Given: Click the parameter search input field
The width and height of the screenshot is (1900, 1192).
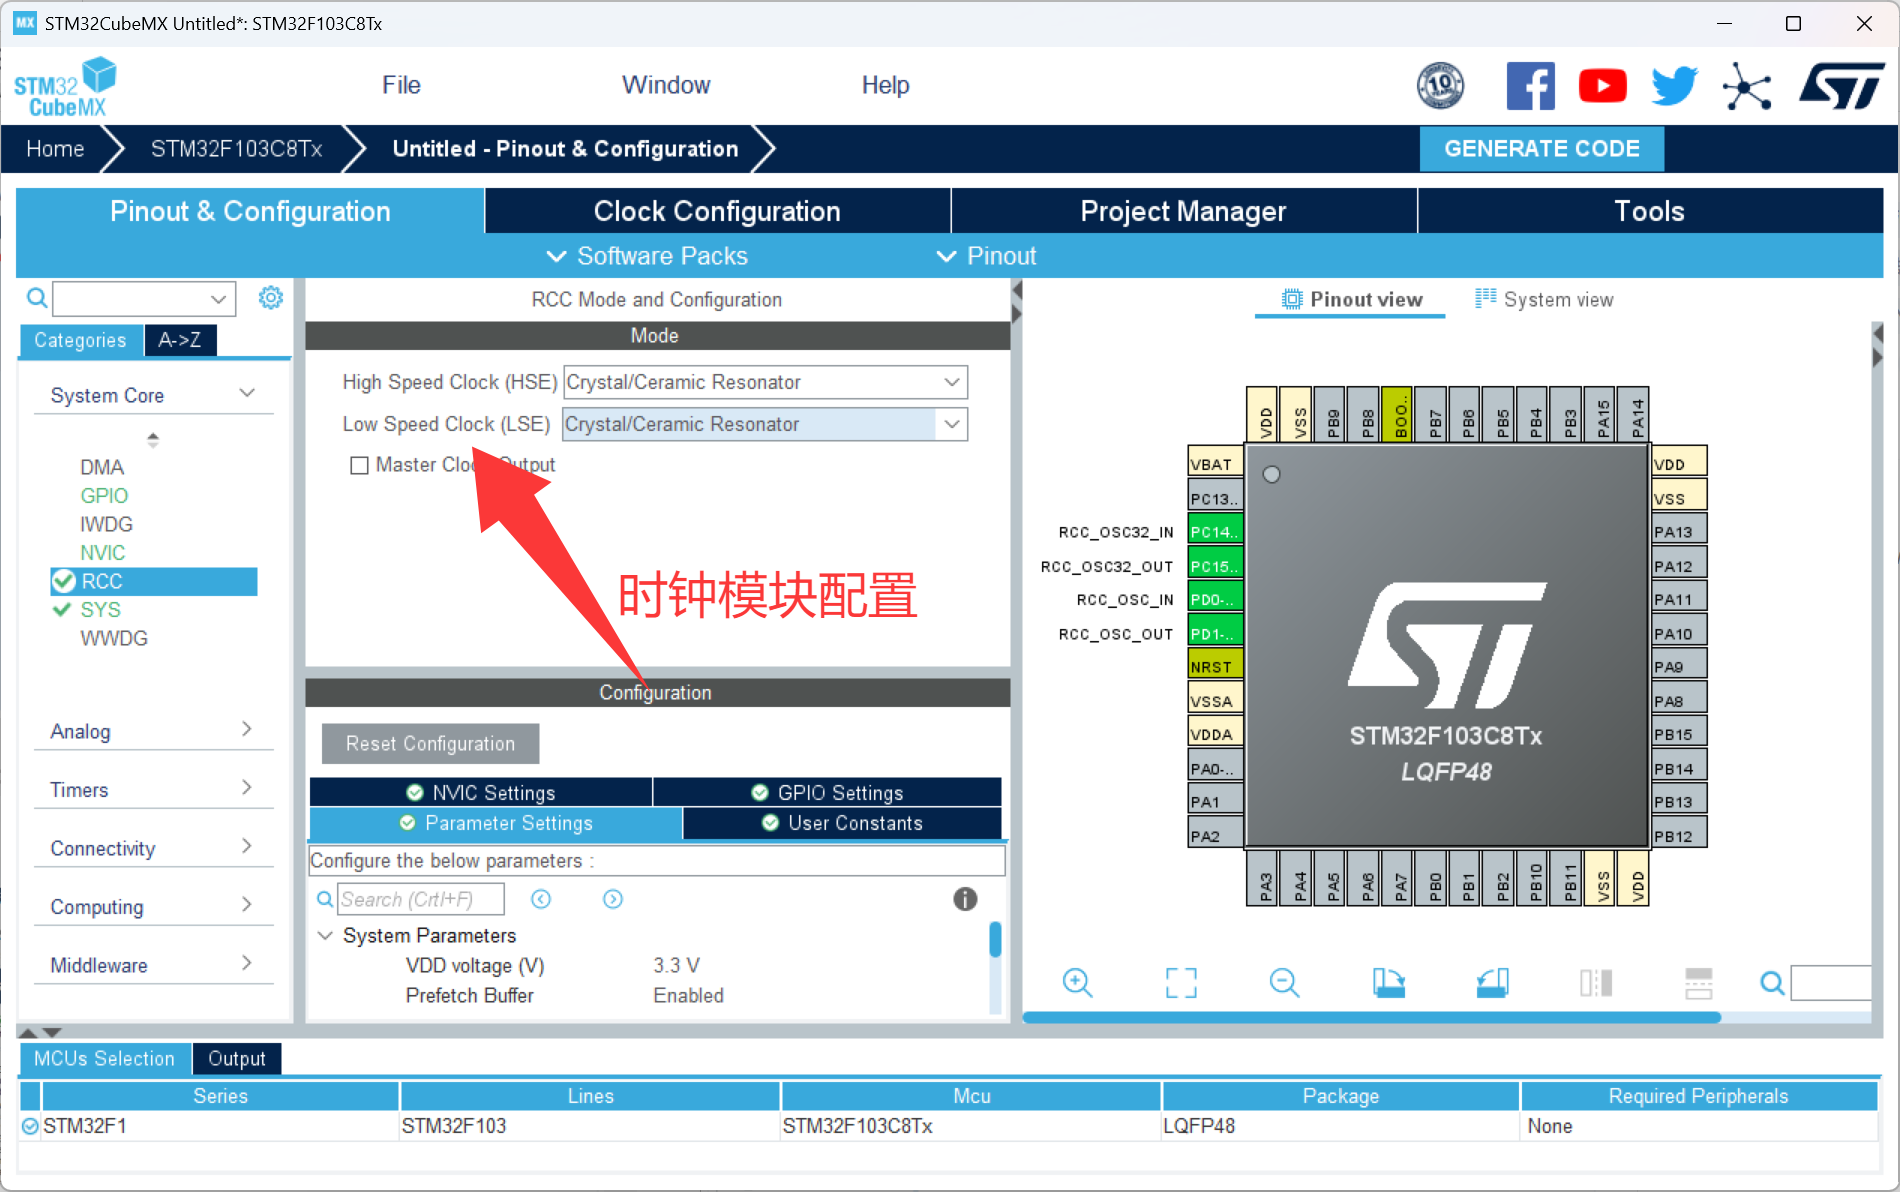Looking at the screenshot, I should [421, 899].
